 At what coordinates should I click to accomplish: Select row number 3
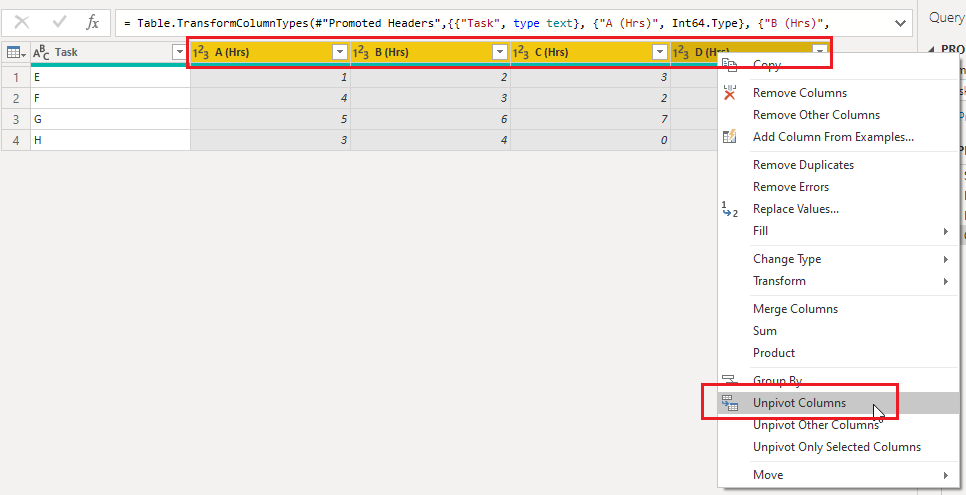tap(16, 120)
